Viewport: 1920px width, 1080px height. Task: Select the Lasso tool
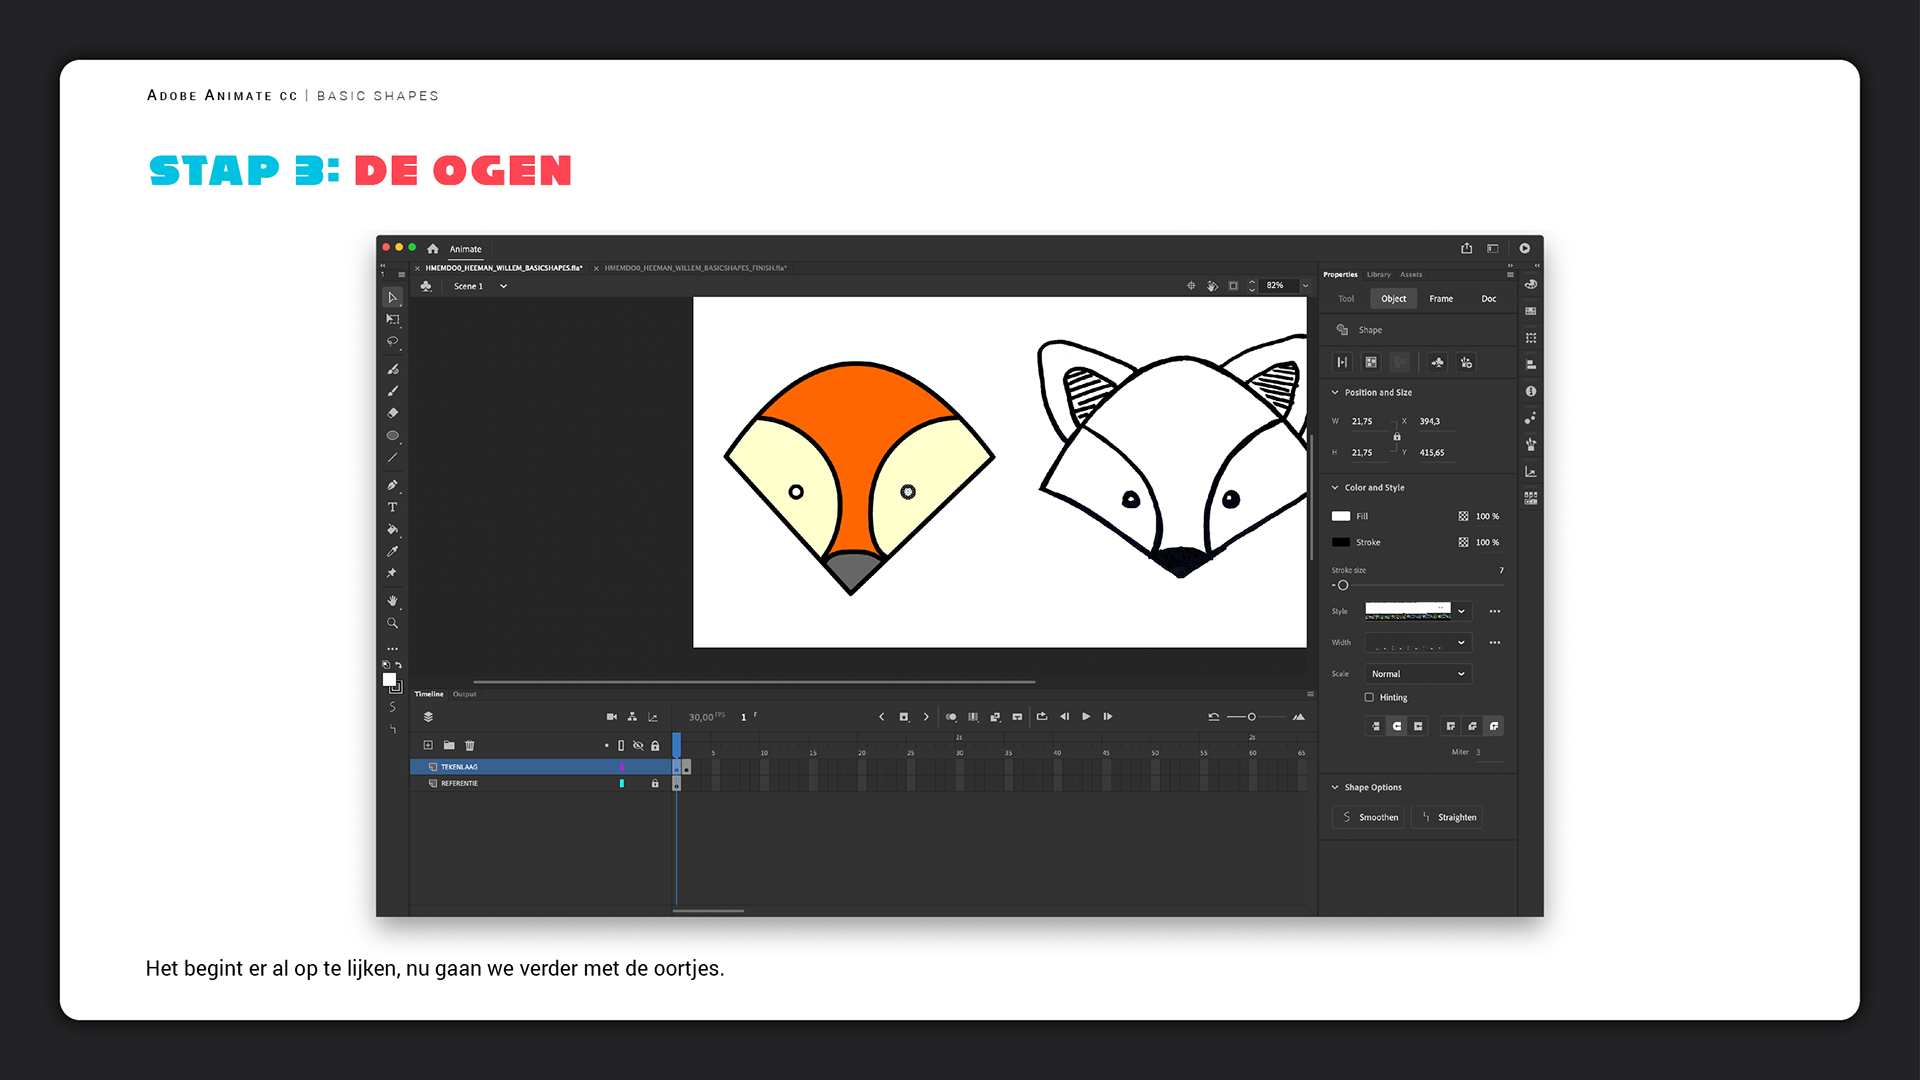pos(392,342)
